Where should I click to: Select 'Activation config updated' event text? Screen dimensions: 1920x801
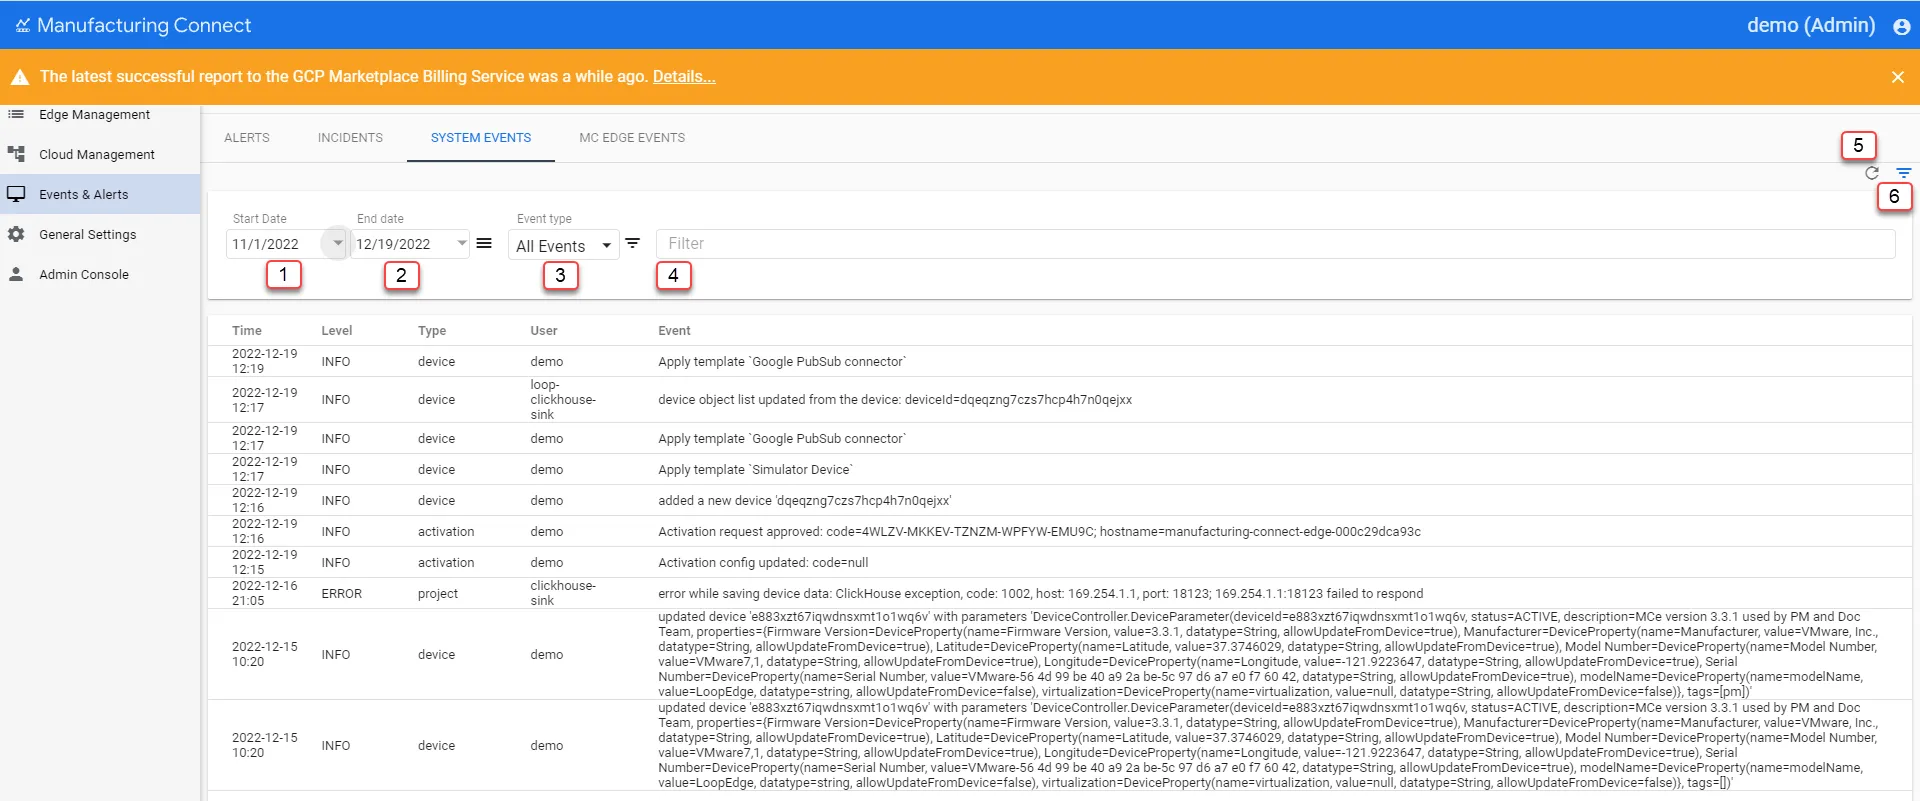pos(763,563)
